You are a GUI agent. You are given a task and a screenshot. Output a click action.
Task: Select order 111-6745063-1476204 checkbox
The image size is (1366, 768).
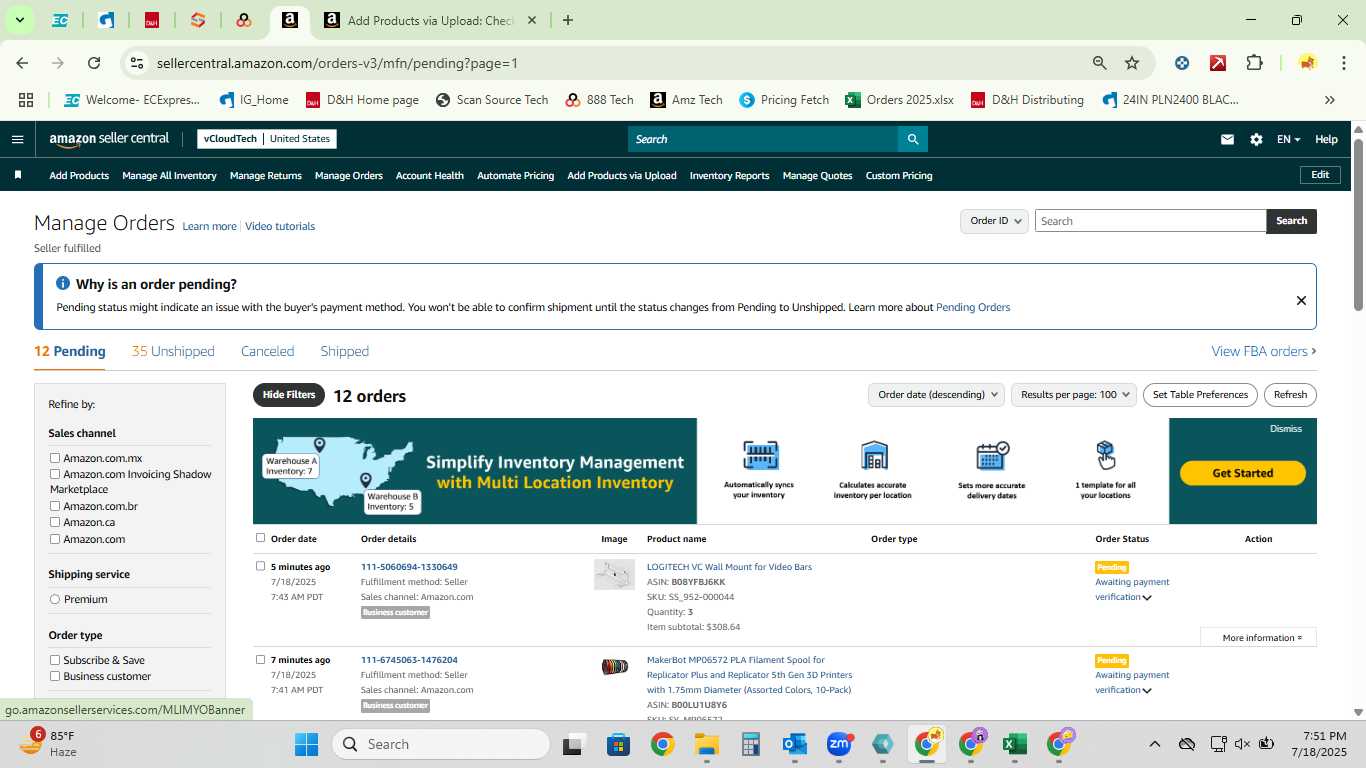[x=261, y=659]
